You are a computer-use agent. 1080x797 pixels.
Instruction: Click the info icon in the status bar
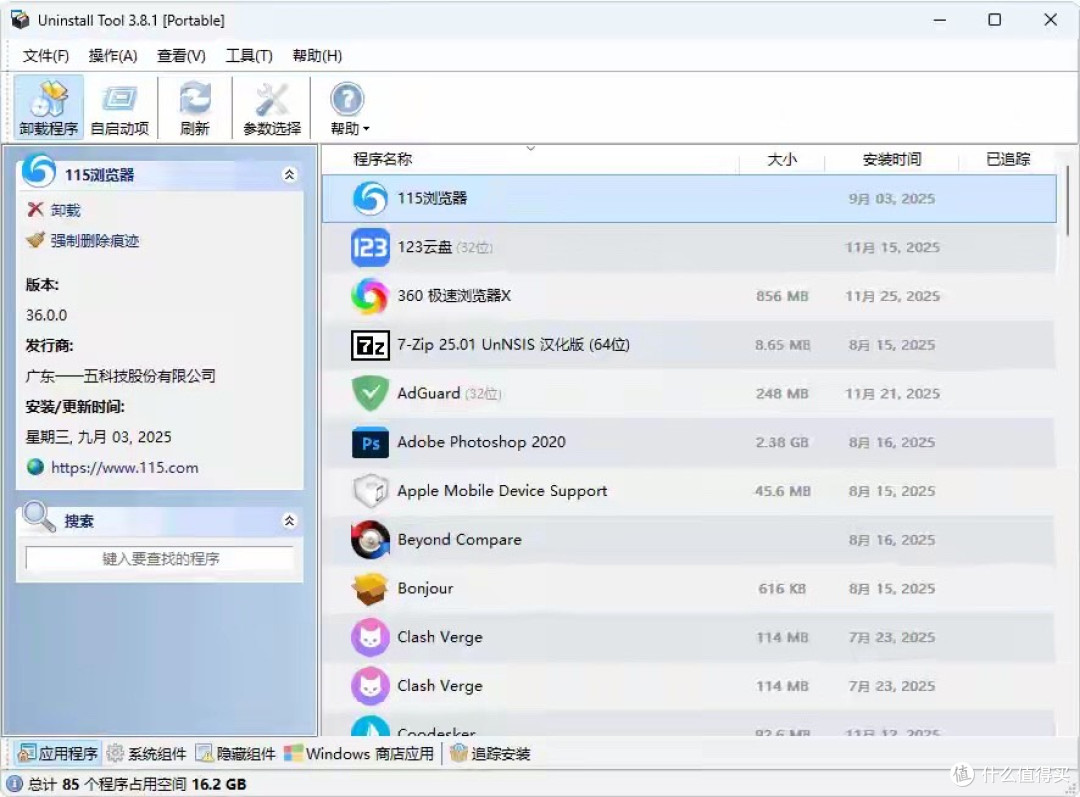tap(14, 783)
